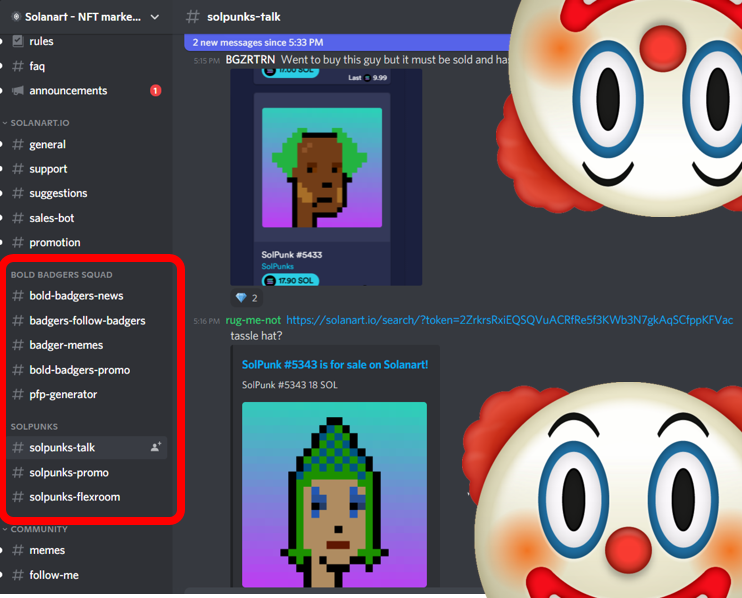The height and width of the screenshot is (598, 742).
Task: Open the SolPunk #5343 is for sale link
Action: point(335,365)
